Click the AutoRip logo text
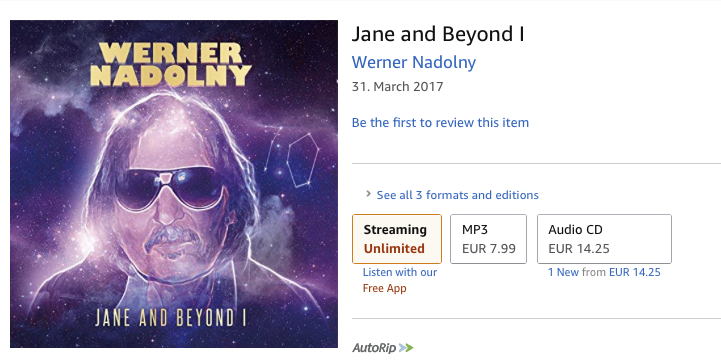721x360 pixels. tap(375, 348)
